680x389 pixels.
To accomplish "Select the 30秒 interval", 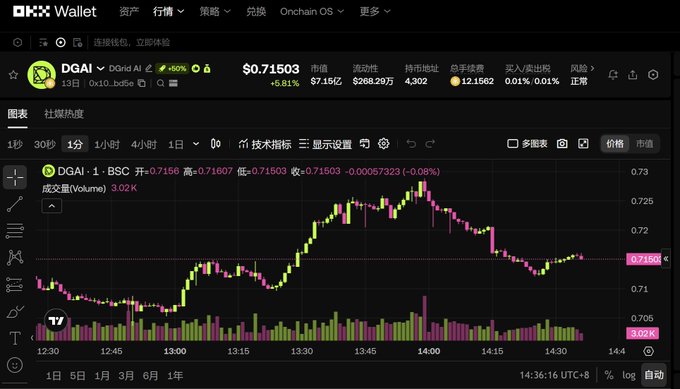I will point(45,144).
